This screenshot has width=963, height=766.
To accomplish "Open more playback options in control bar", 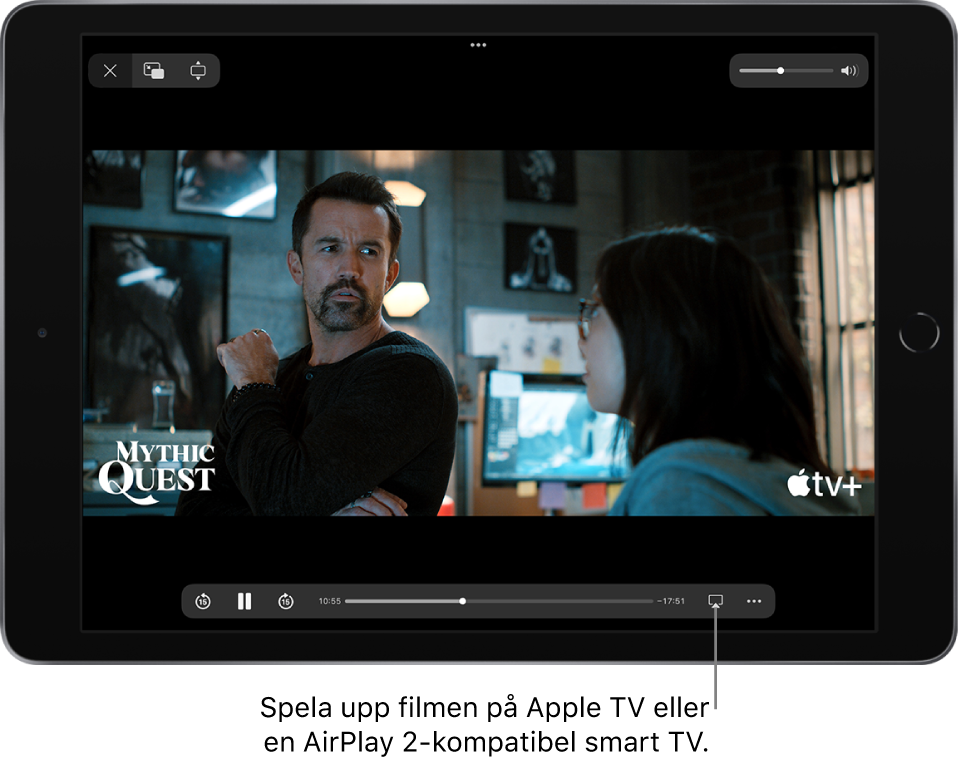I will tap(754, 601).
